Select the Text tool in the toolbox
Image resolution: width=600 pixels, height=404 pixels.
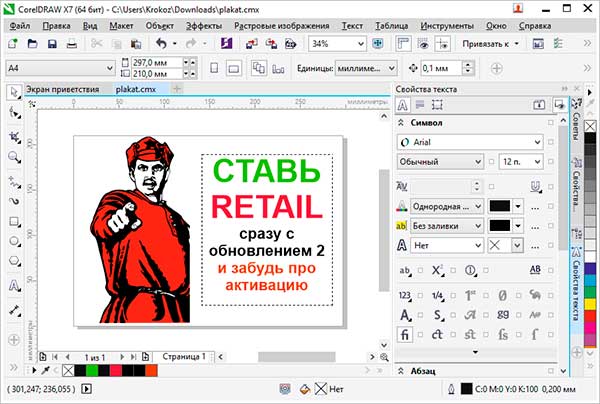click(15, 286)
